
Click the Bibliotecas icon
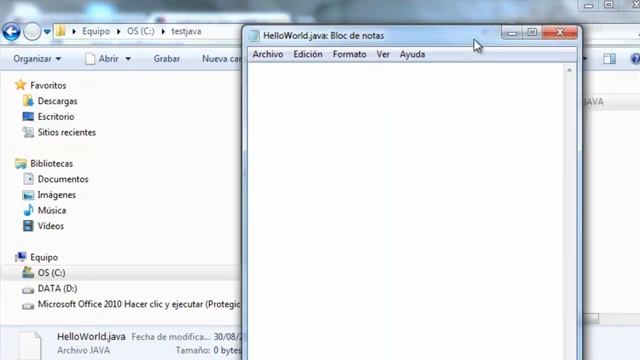pyautogui.click(x=20, y=164)
